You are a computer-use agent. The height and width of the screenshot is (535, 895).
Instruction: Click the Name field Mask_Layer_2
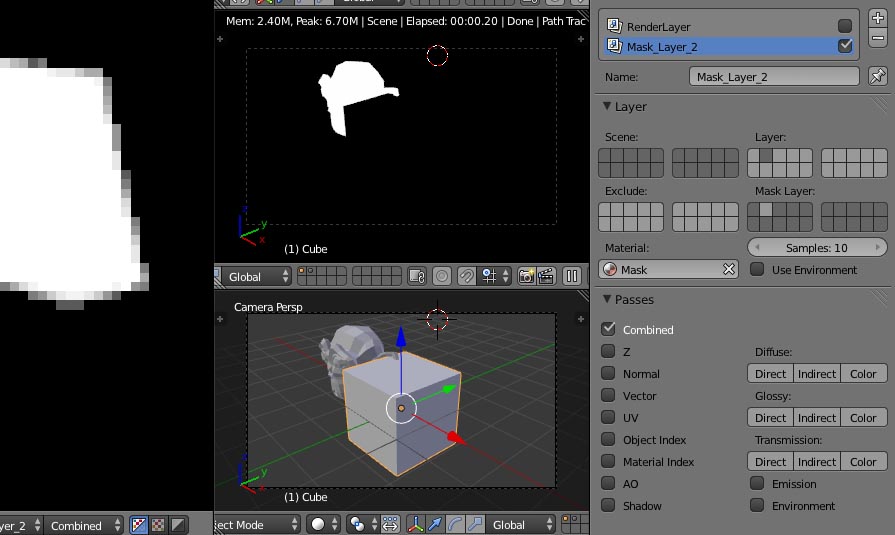coord(774,77)
